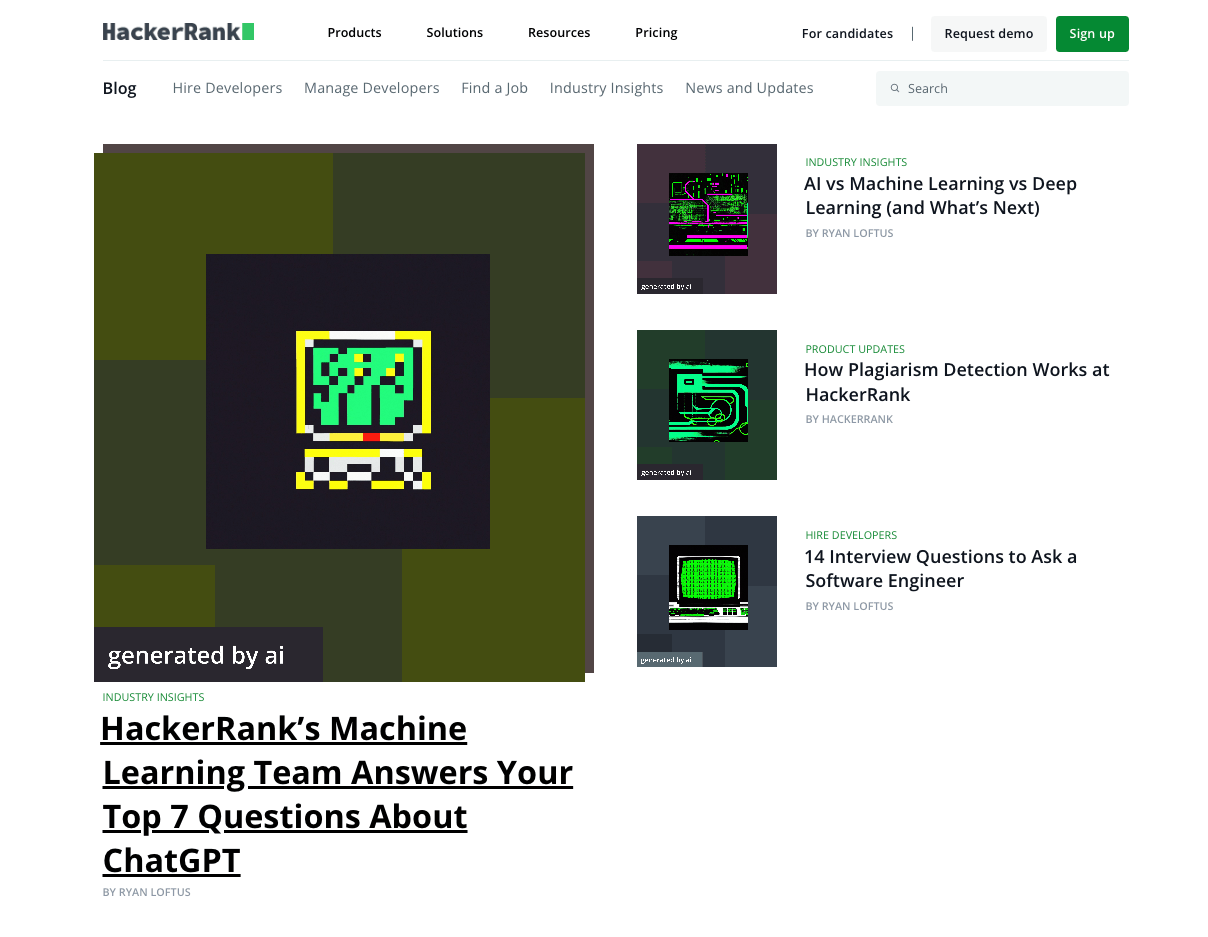
Task: Select the Find a Job category
Action: pos(494,88)
